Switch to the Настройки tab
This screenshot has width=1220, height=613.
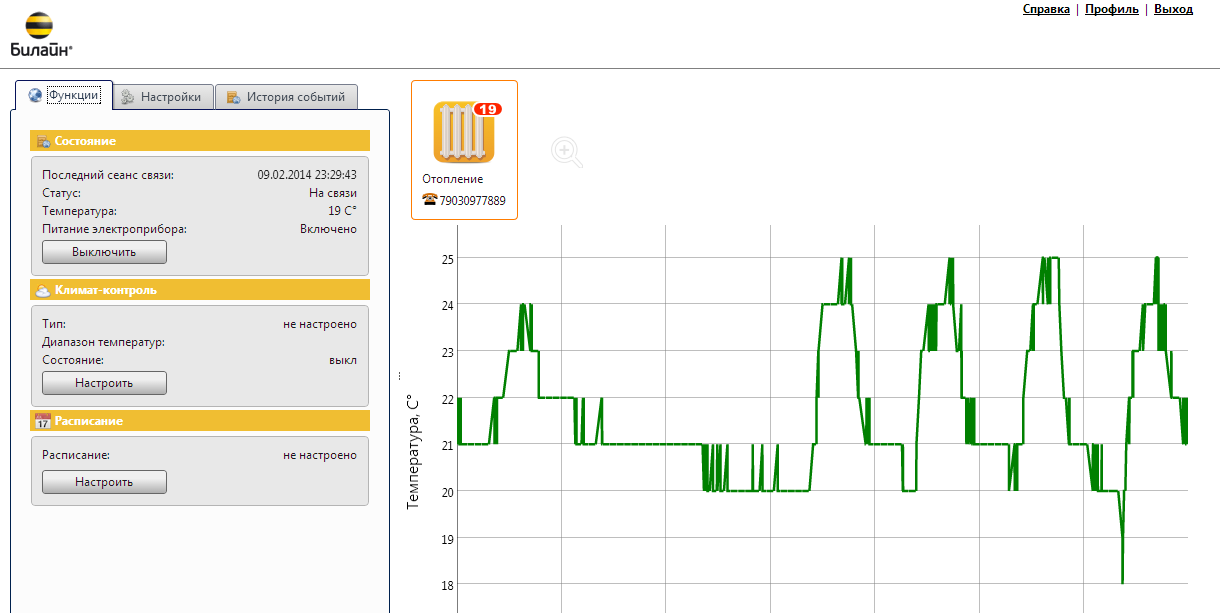[165, 97]
